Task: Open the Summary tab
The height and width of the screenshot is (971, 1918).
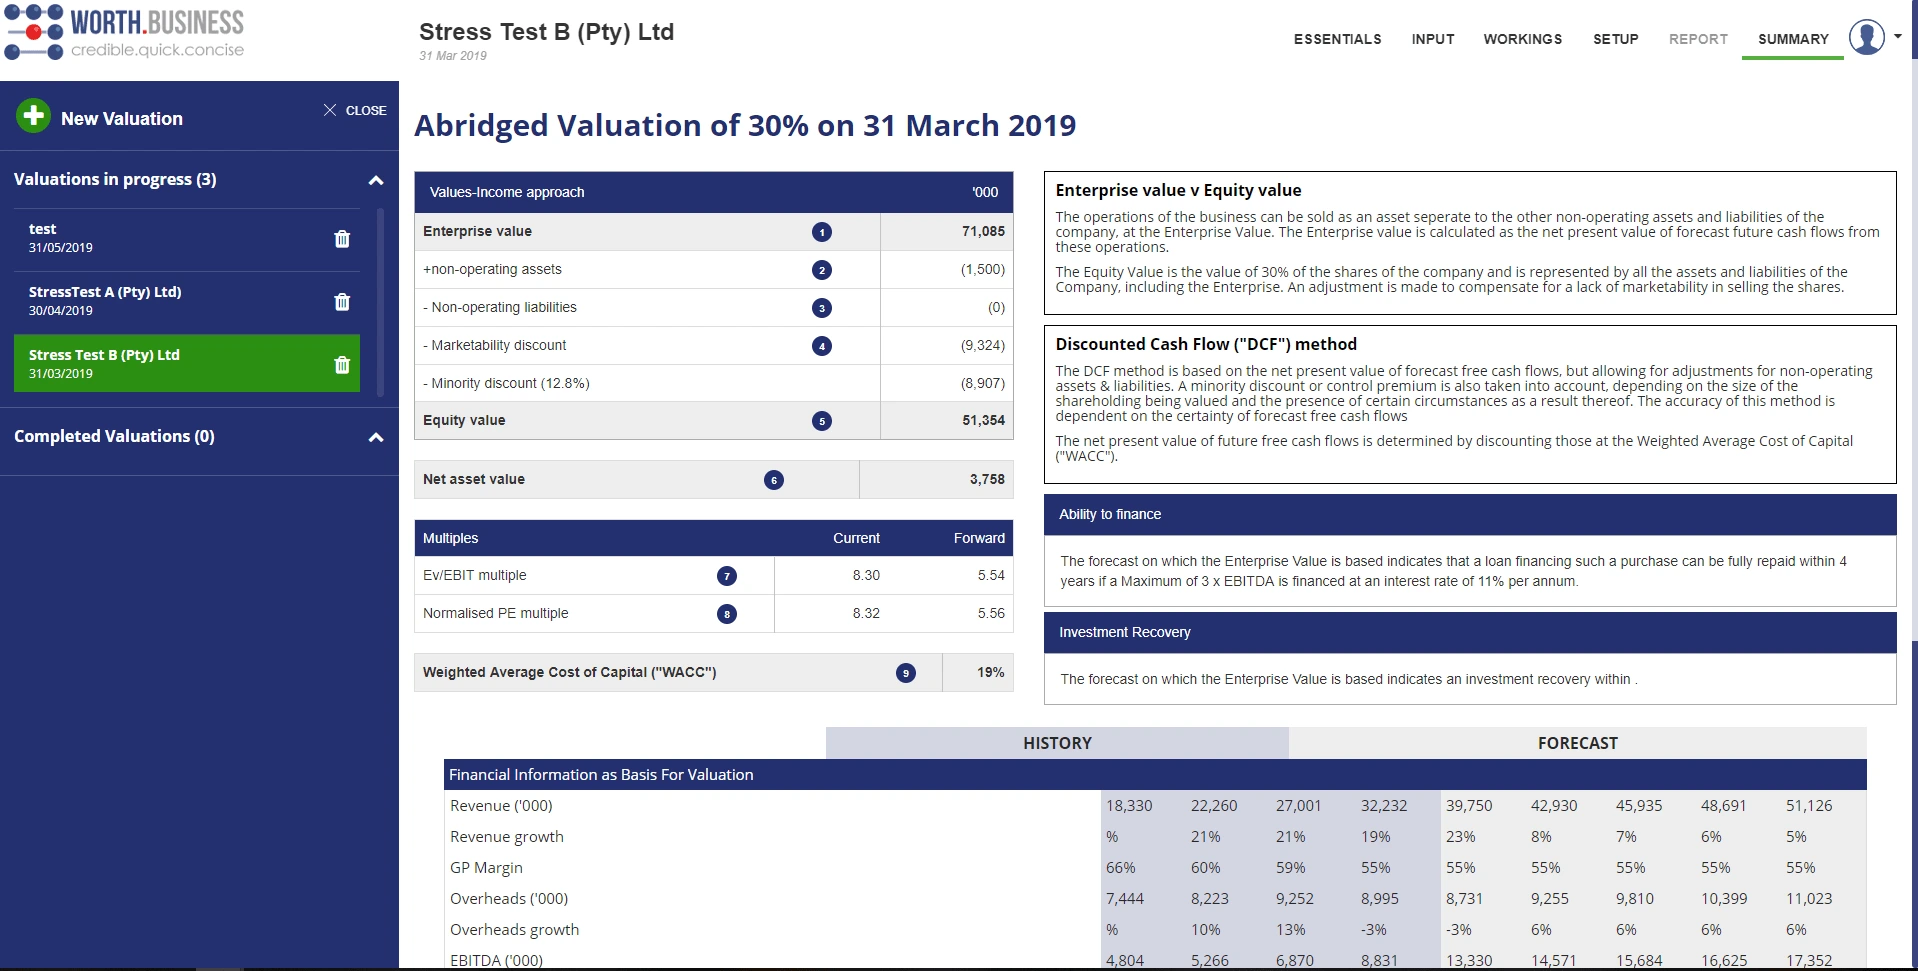Action: tap(1793, 39)
